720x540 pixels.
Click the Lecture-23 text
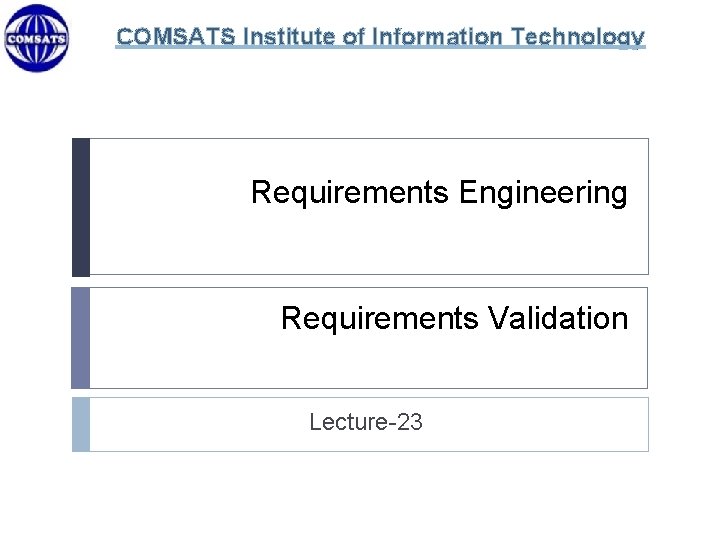pos(366,422)
